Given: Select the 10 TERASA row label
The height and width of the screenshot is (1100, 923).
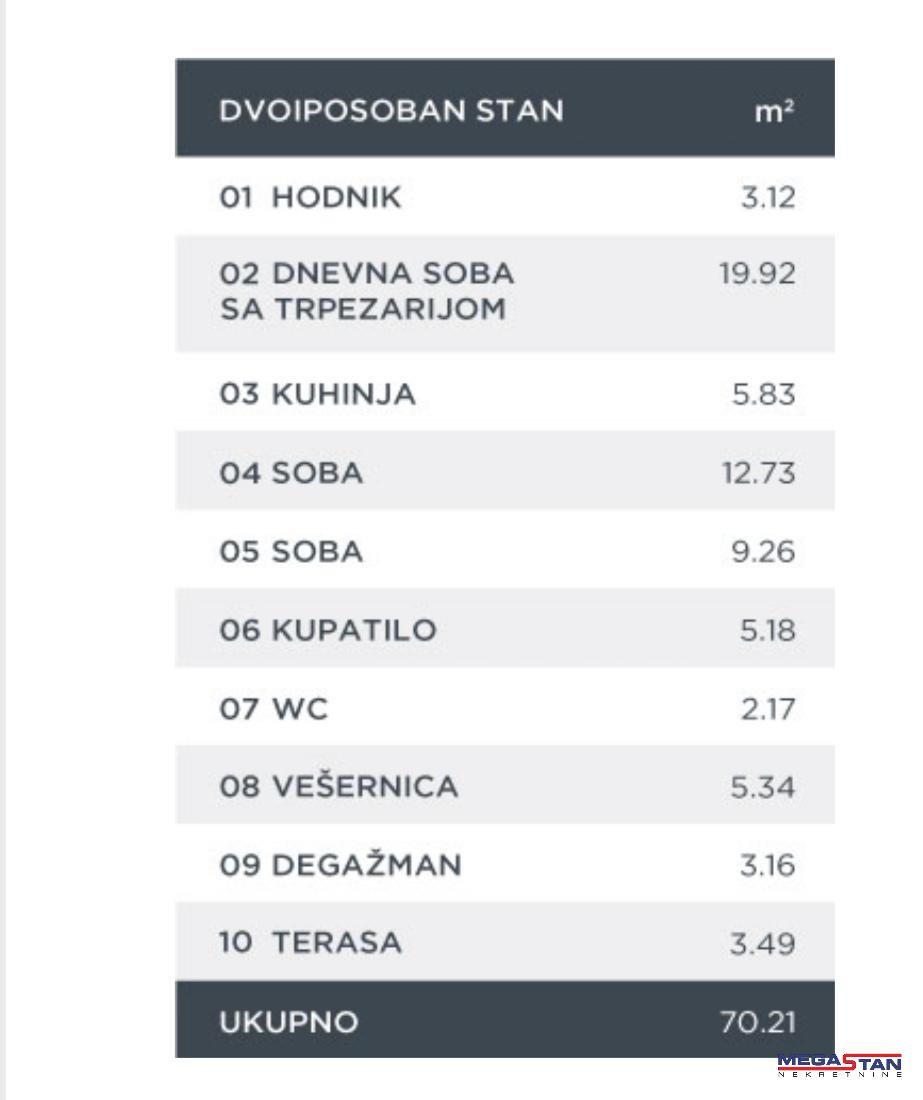Looking at the screenshot, I should click(310, 943).
